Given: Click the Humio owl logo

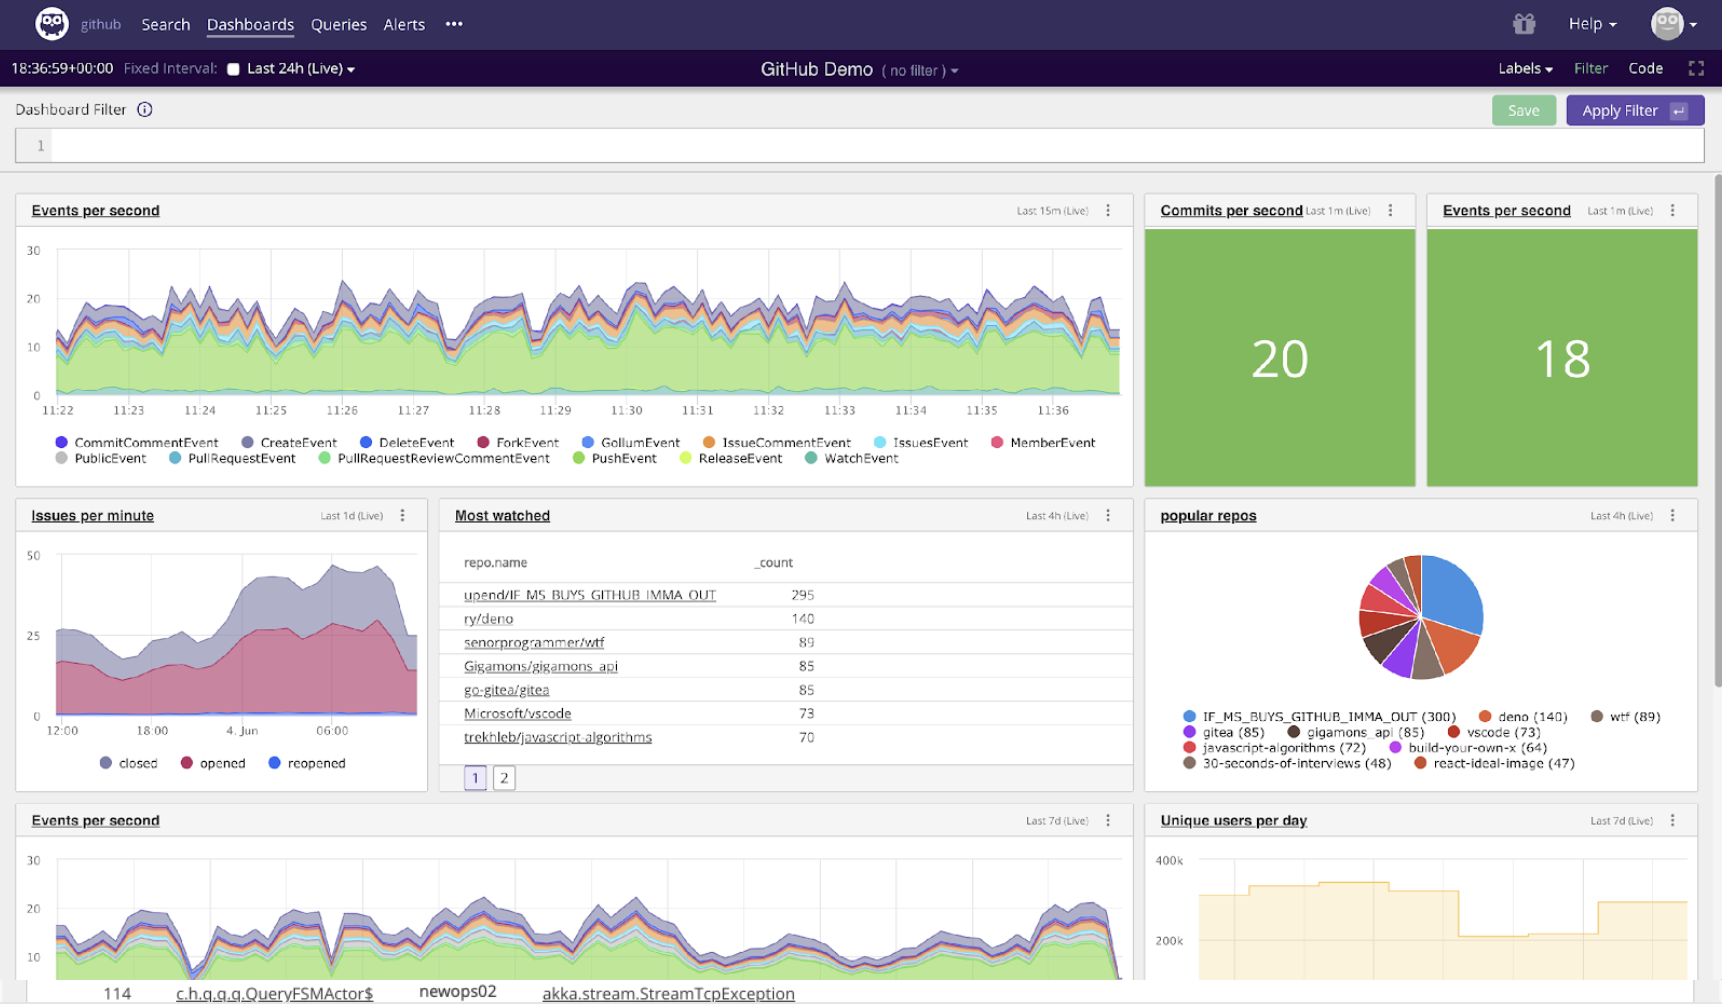Looking at the screenshot, I should coord(52,23).
